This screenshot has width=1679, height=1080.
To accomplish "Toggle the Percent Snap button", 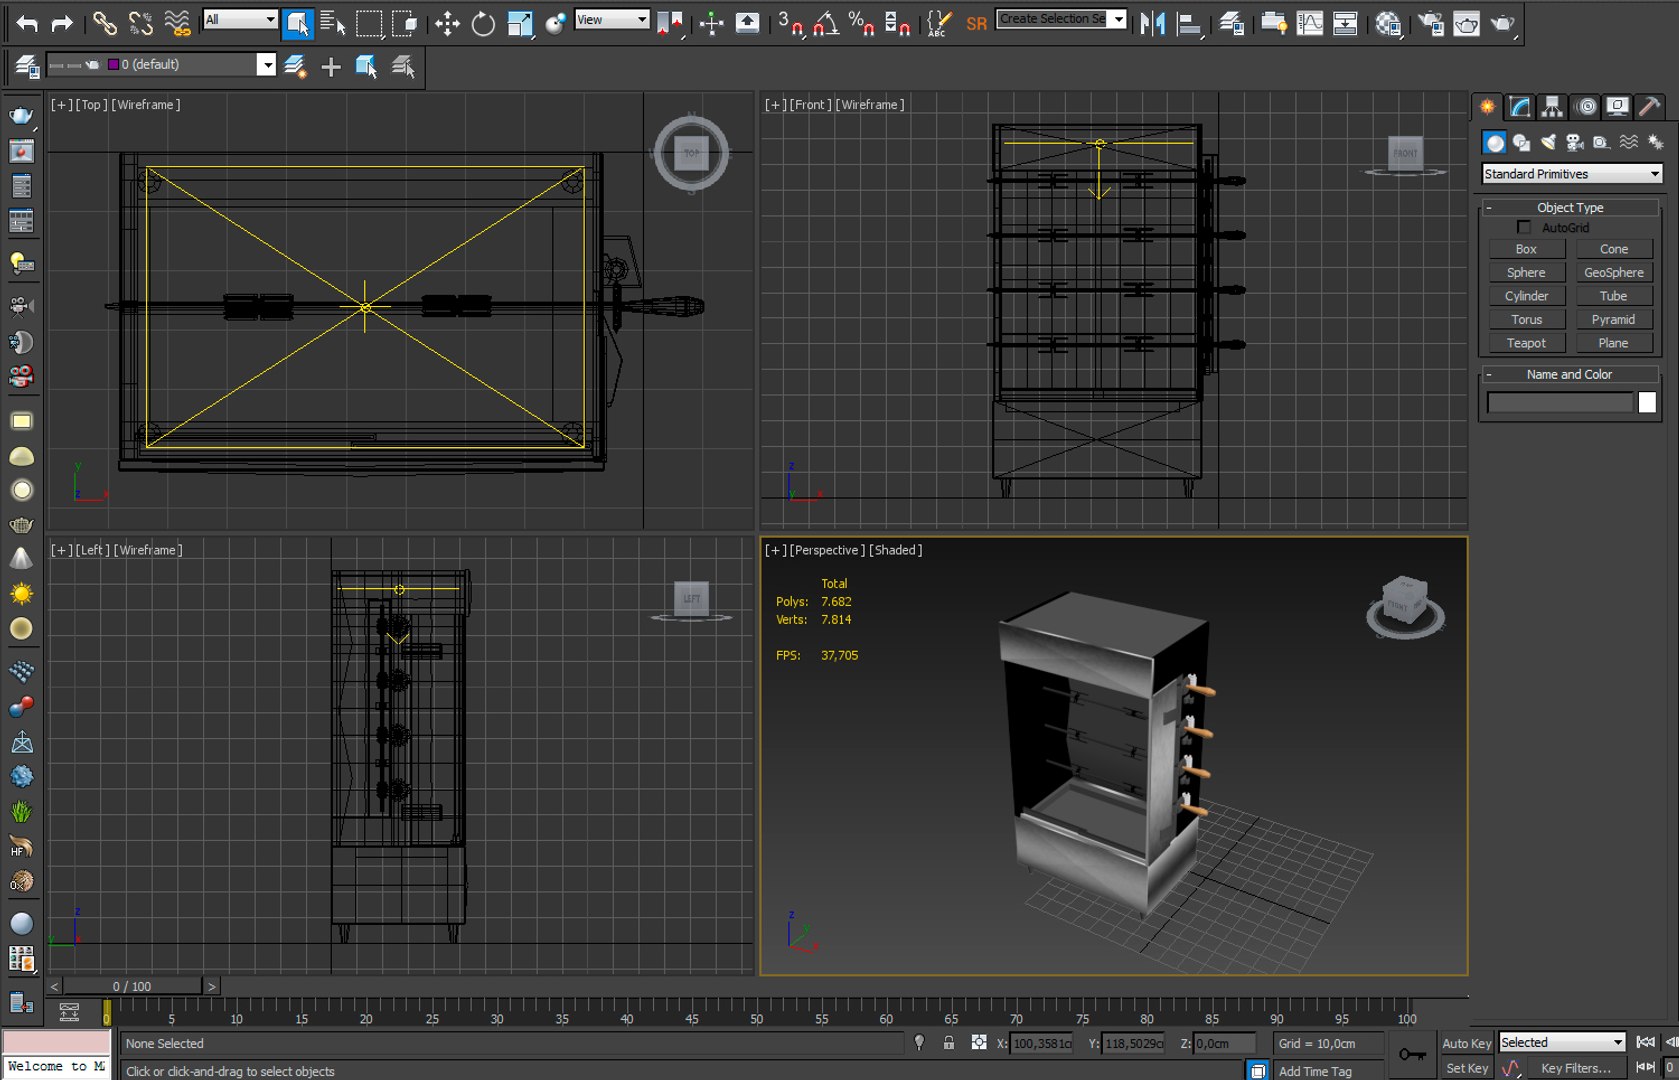I will [x=861, y=22].
